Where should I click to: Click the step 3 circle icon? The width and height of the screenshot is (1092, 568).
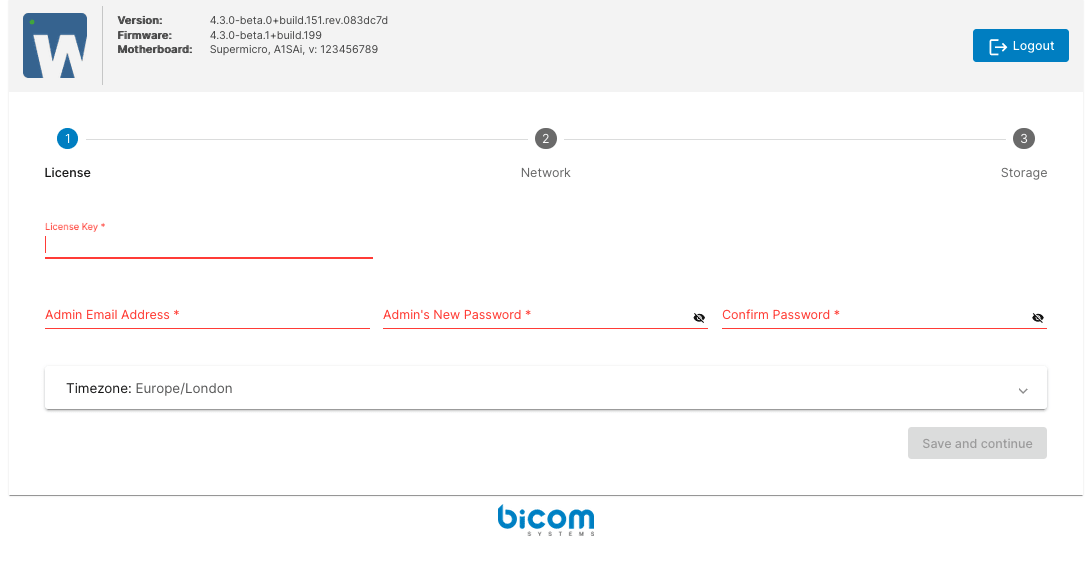coord(1024,139)
